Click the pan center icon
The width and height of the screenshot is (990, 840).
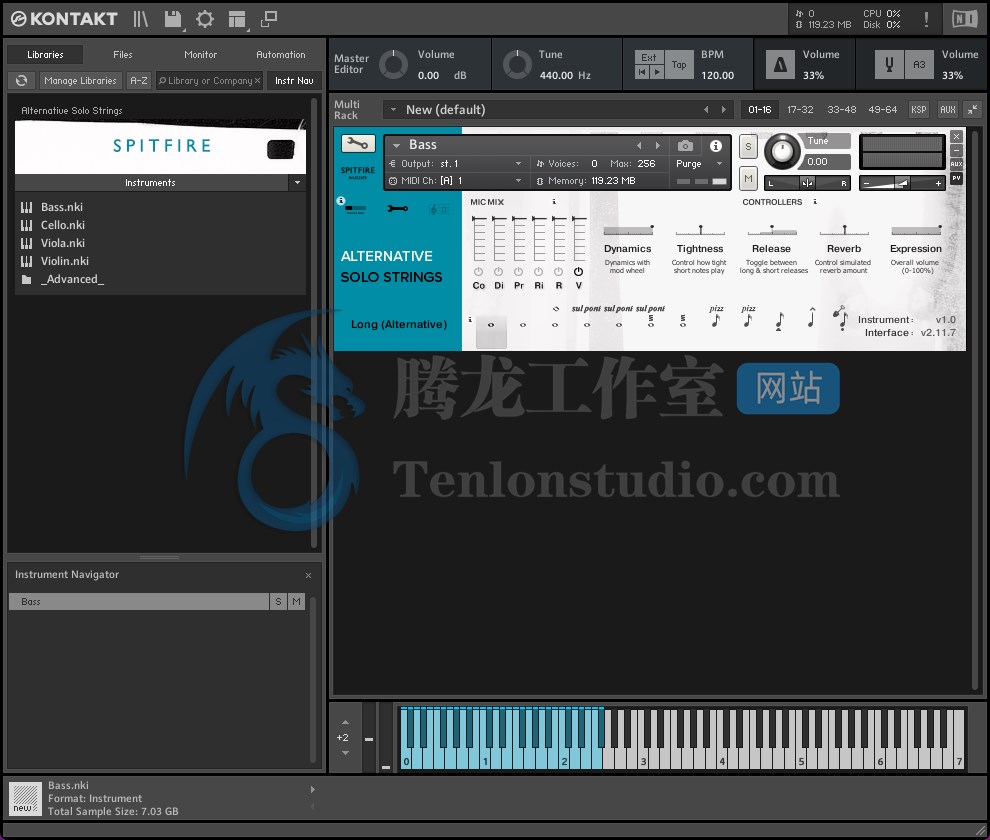pyautogui.click(x=807, y=183)
